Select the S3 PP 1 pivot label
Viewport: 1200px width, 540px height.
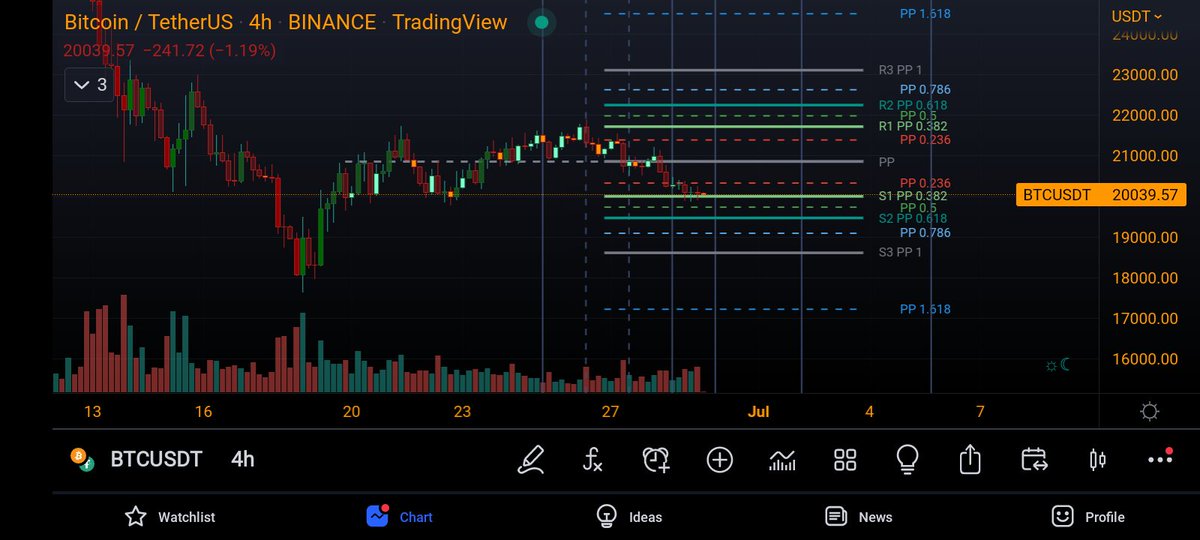[900, 253]
